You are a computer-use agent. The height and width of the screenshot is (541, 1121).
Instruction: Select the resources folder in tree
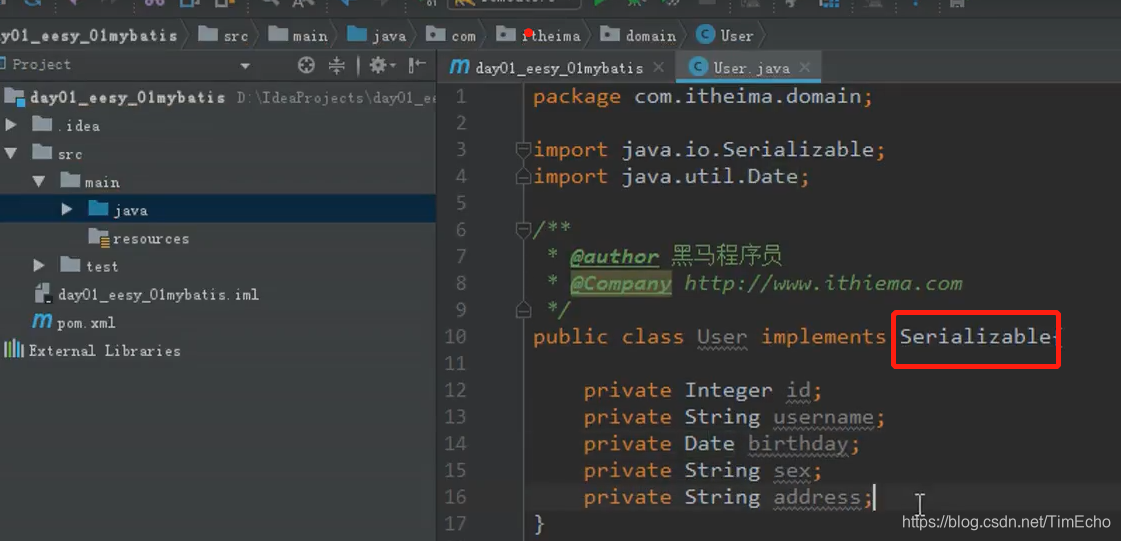pyautogui.click(x=151, y=239)
